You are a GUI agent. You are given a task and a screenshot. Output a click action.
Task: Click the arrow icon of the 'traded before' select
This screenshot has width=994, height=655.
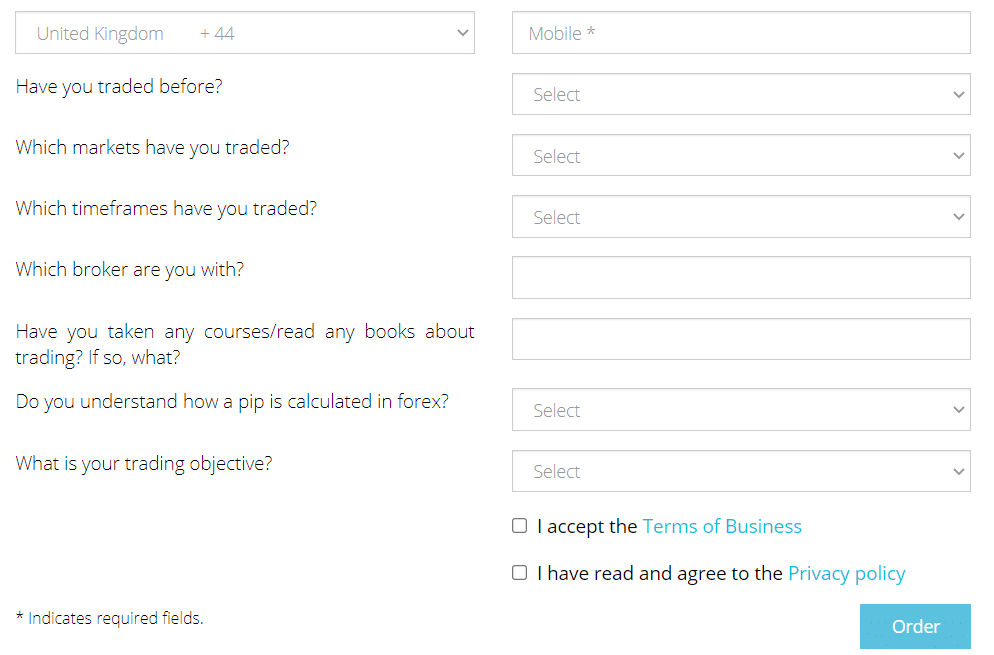pyautogui.click(x=959, y=95)
